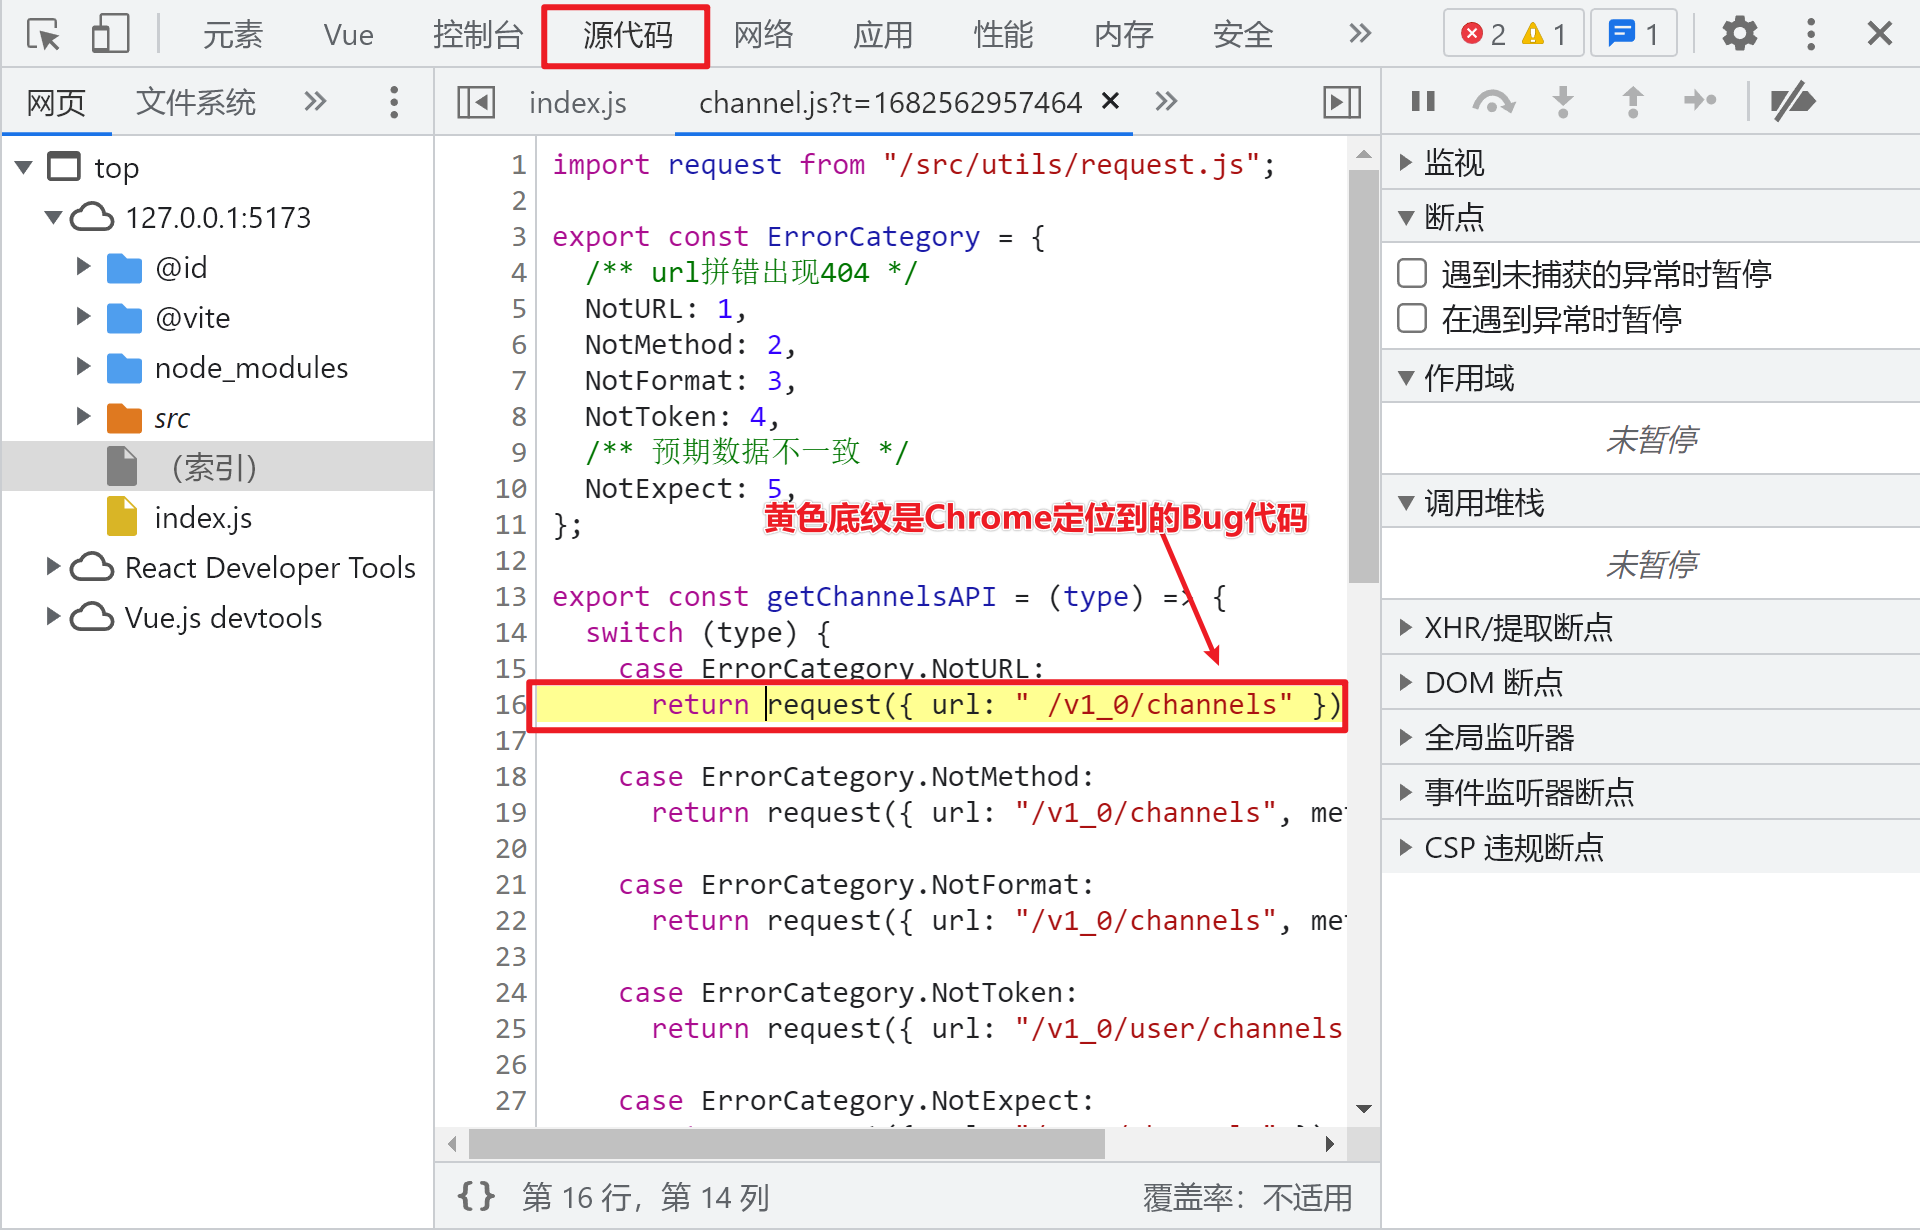Screen dimensions: 1920x1230
Task: Open index.js in the file tree
Action: (202, 518)
